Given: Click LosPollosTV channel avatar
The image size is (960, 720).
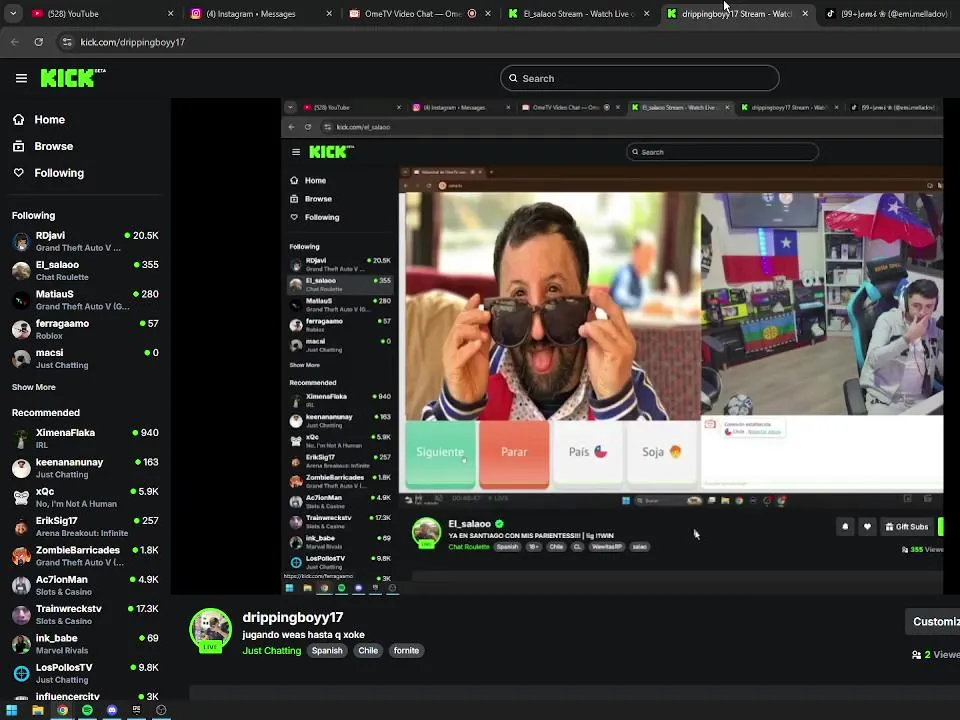Looking at the screenshot, I should (21, 673).
